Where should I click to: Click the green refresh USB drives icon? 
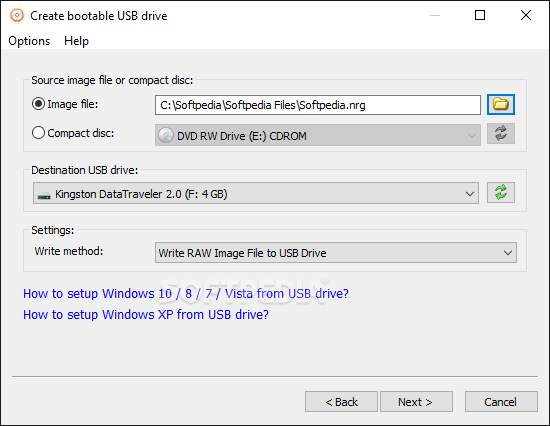[501, 192]
